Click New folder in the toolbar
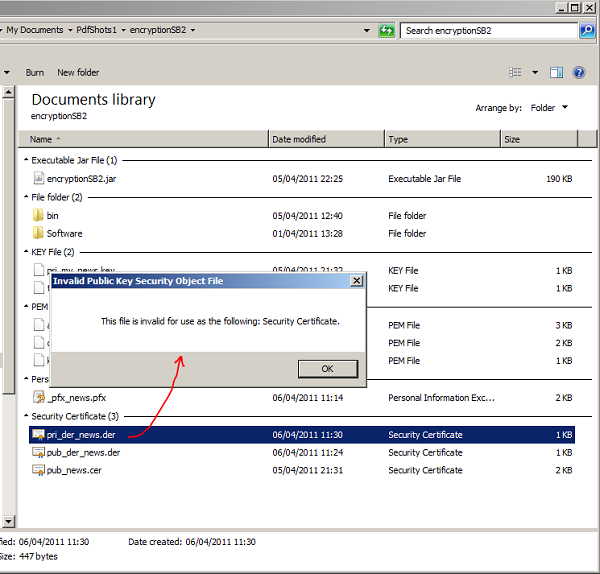This screenshot has height=574, width=600. [x=78, y=72]
